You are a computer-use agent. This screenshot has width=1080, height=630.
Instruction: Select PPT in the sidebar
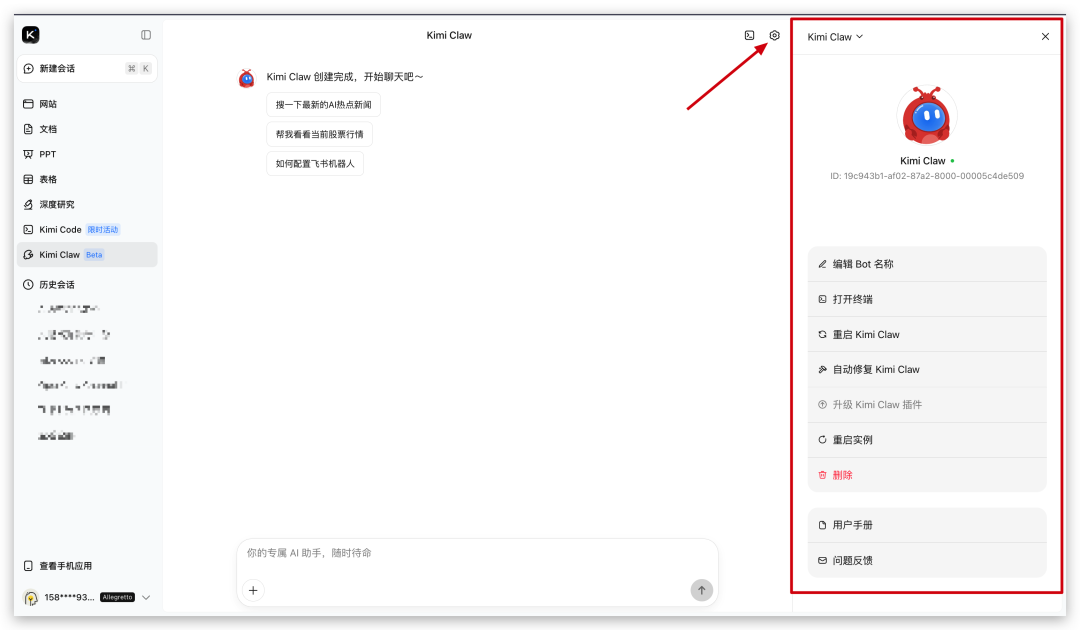click(x=47, y=154)
